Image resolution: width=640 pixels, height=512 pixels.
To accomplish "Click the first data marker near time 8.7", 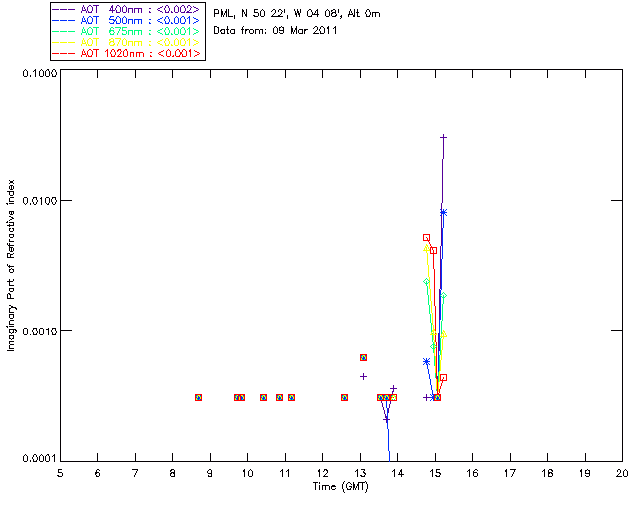I will [198, 398].
